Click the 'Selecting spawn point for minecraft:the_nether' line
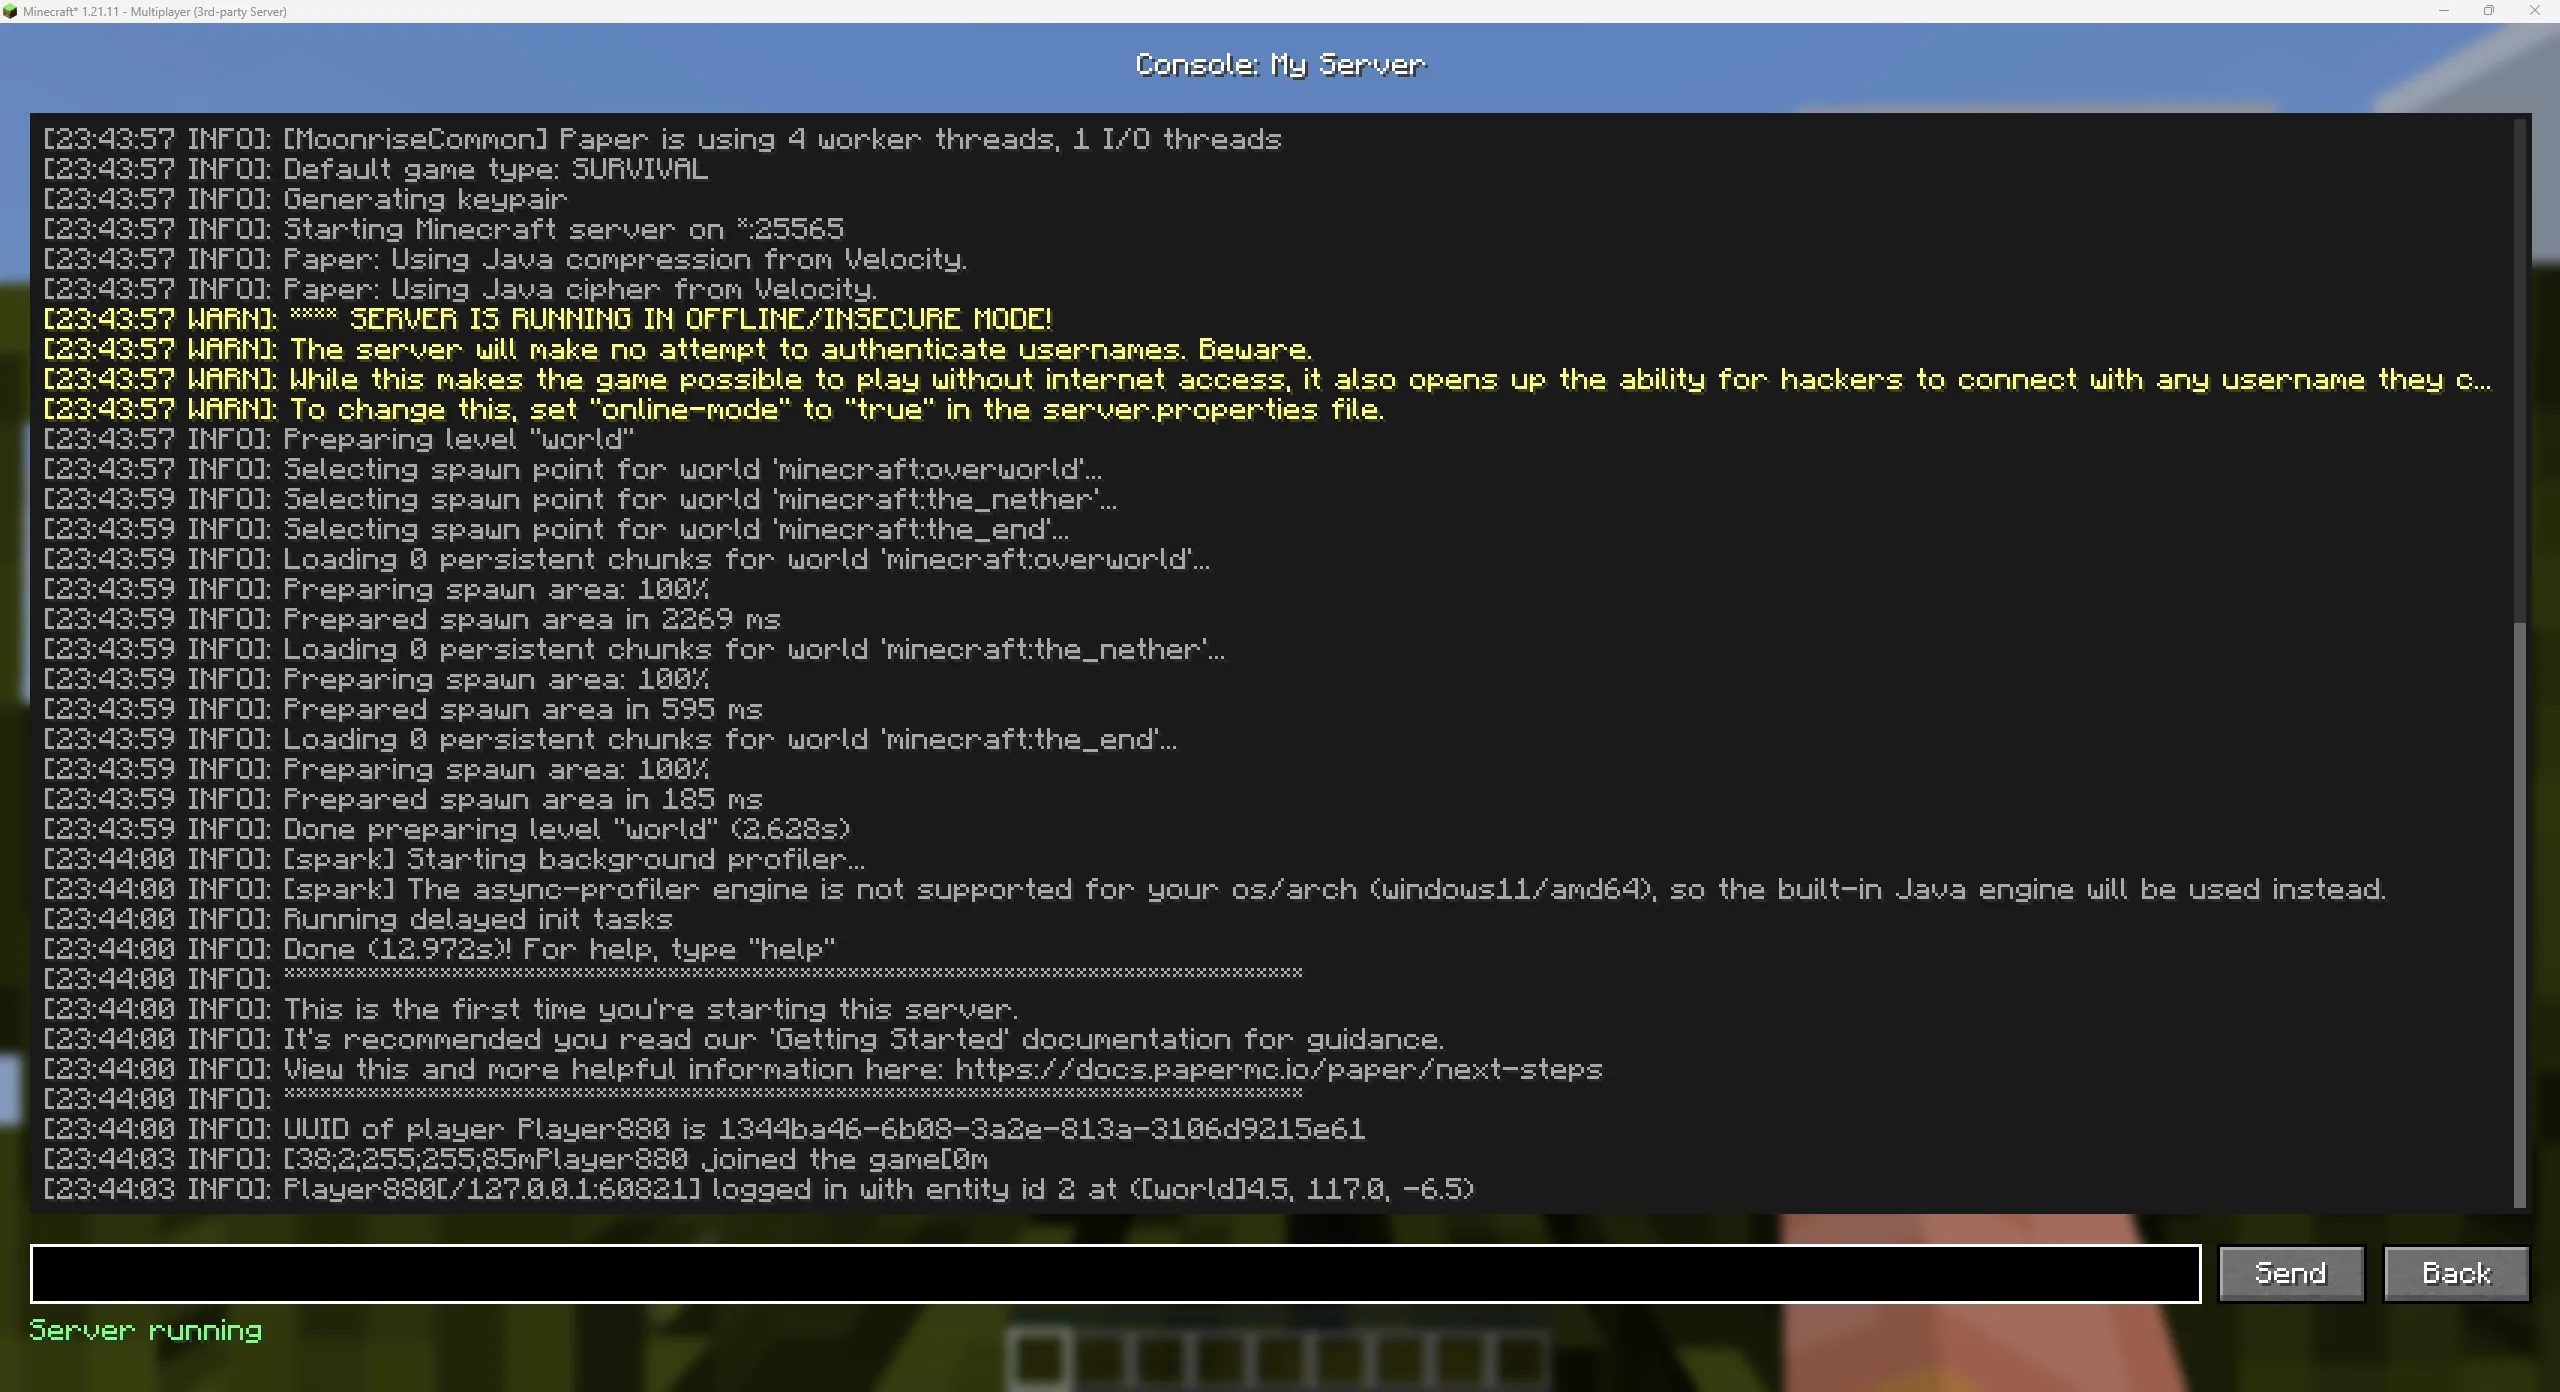The height and width of the screenshot is (1392, 2560). (580, 499)
